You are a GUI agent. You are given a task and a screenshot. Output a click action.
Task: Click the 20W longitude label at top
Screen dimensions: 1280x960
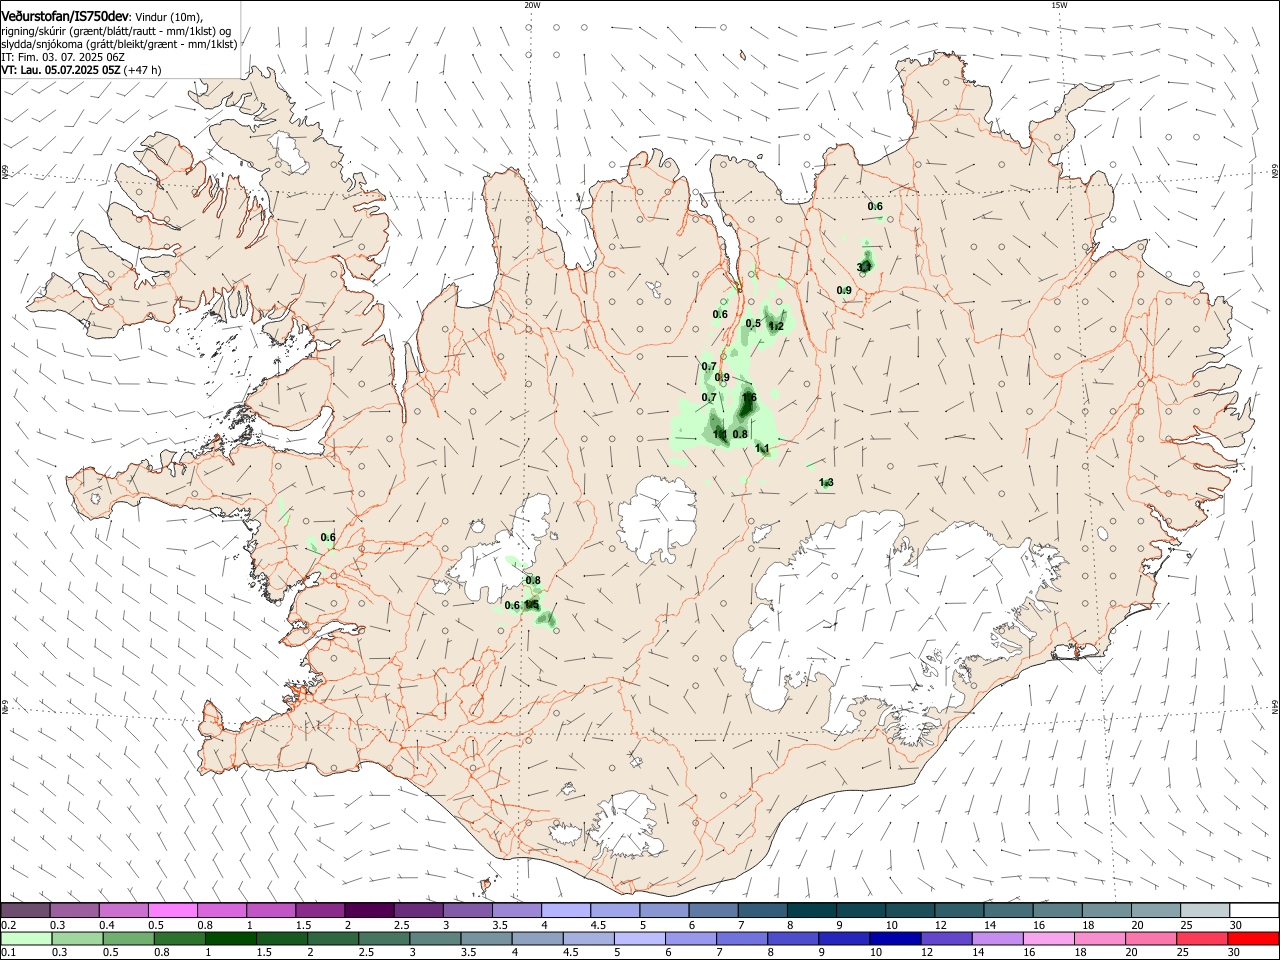[x=531, y=5]
